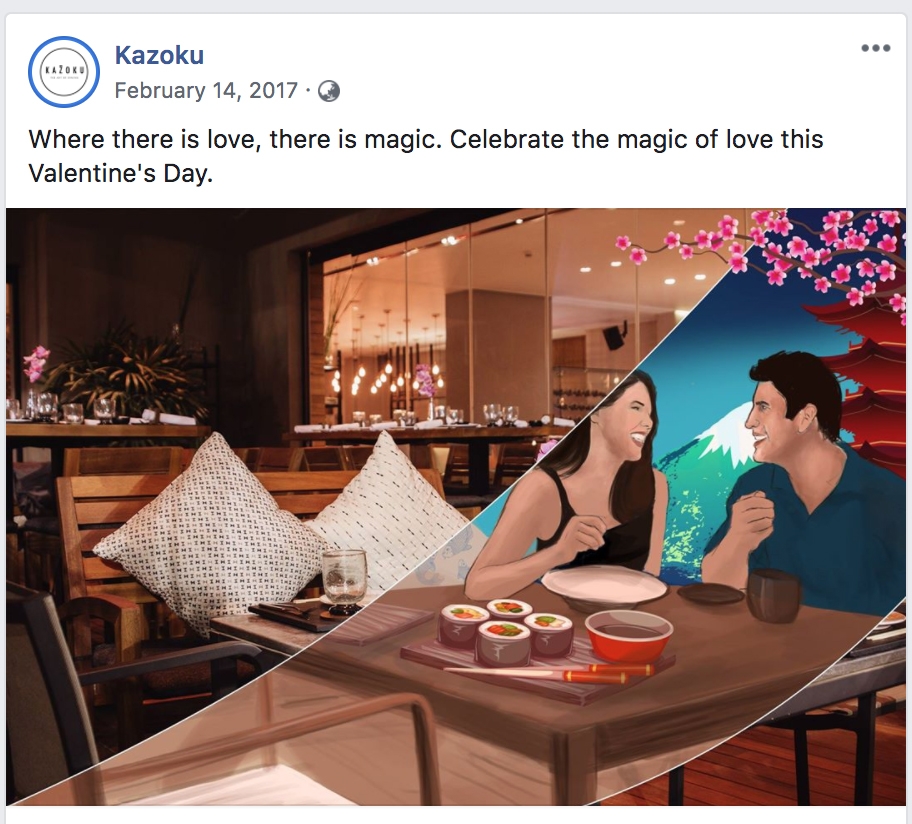Screen dimensions: 912x824
Task: Click the red soy sauce bowl
Action: pos(629,636)
